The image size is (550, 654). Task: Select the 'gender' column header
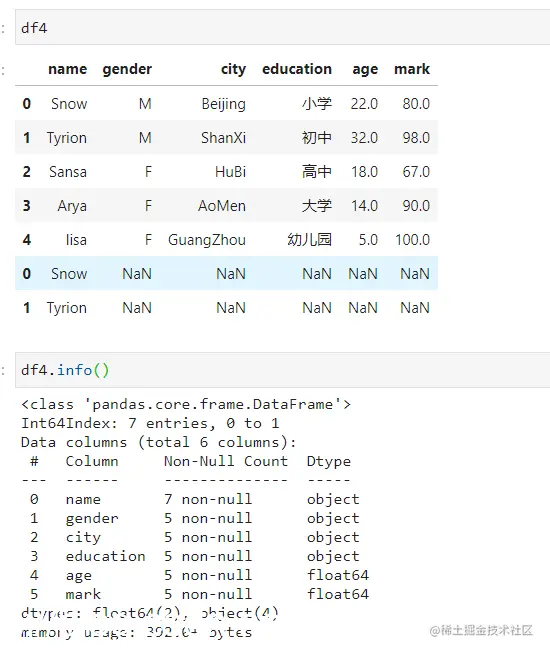click(127, 69)
